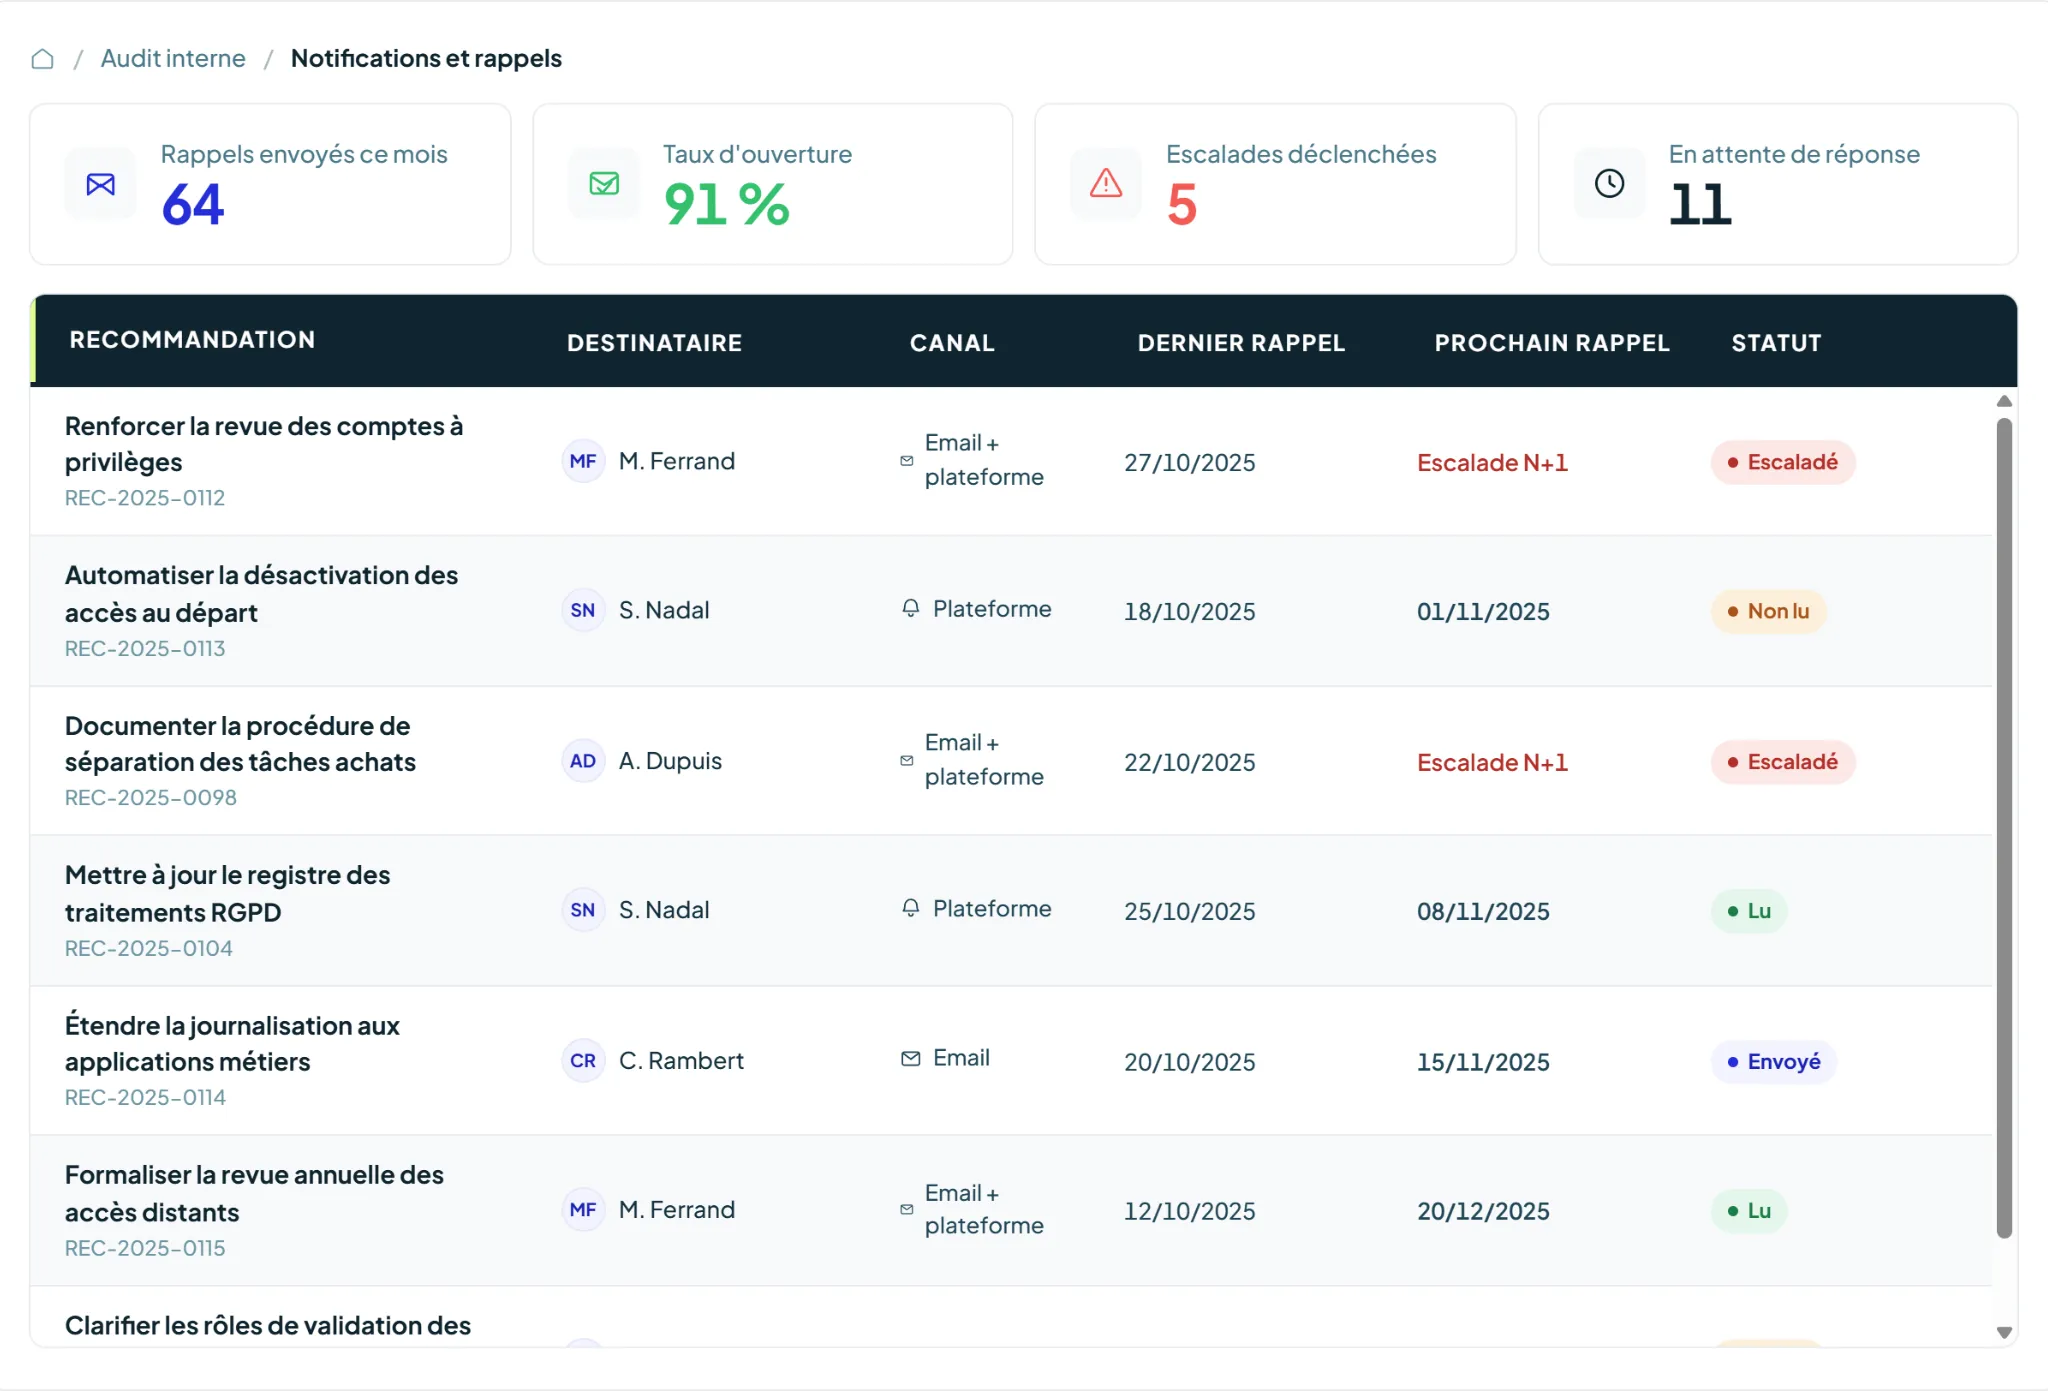Click the scroll down arrow of the table scrollbar

tap(2004, 1332)
